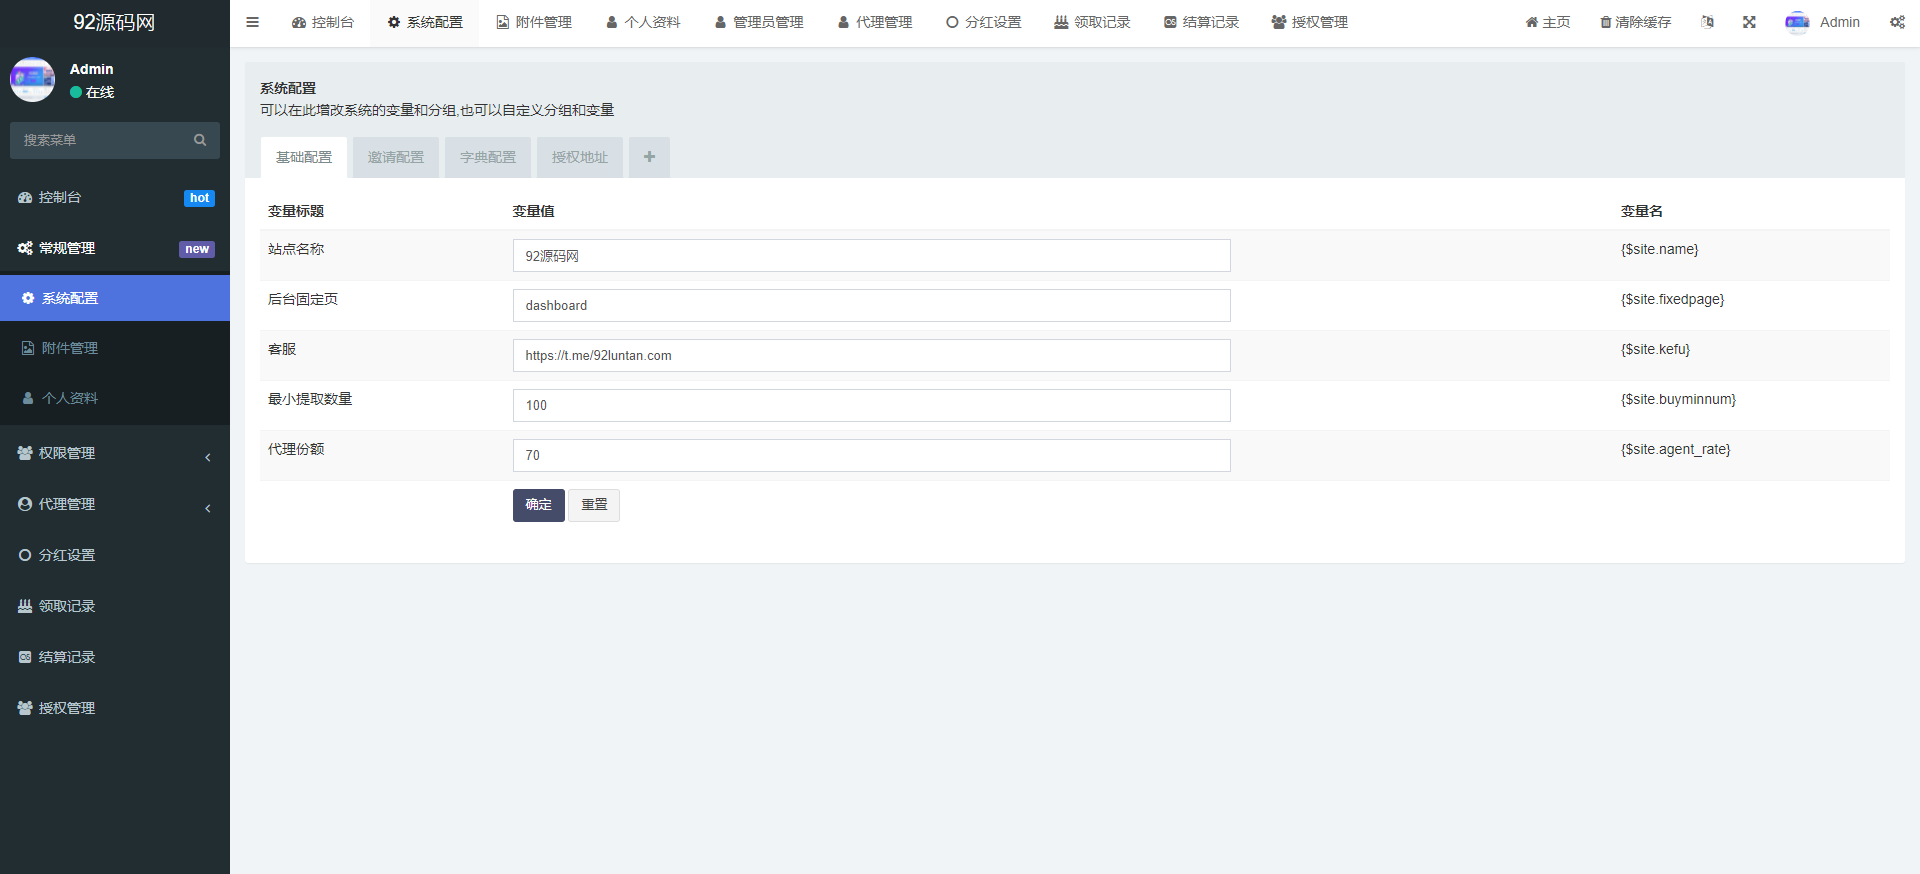Image resolution: width=1920 pixels, height=874 pixels.
Task: Add a new config group with plus tab
Action: coord(649,157)
